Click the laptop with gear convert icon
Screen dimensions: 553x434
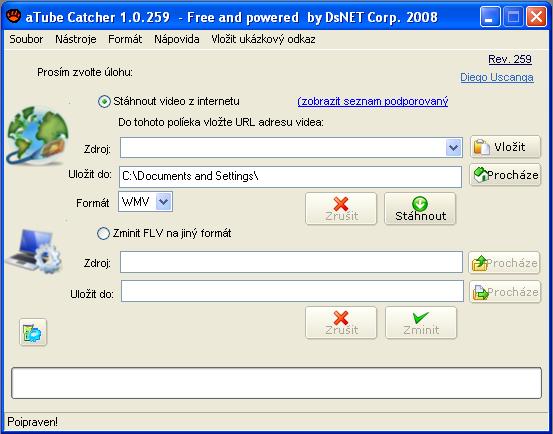pos(34,251)
